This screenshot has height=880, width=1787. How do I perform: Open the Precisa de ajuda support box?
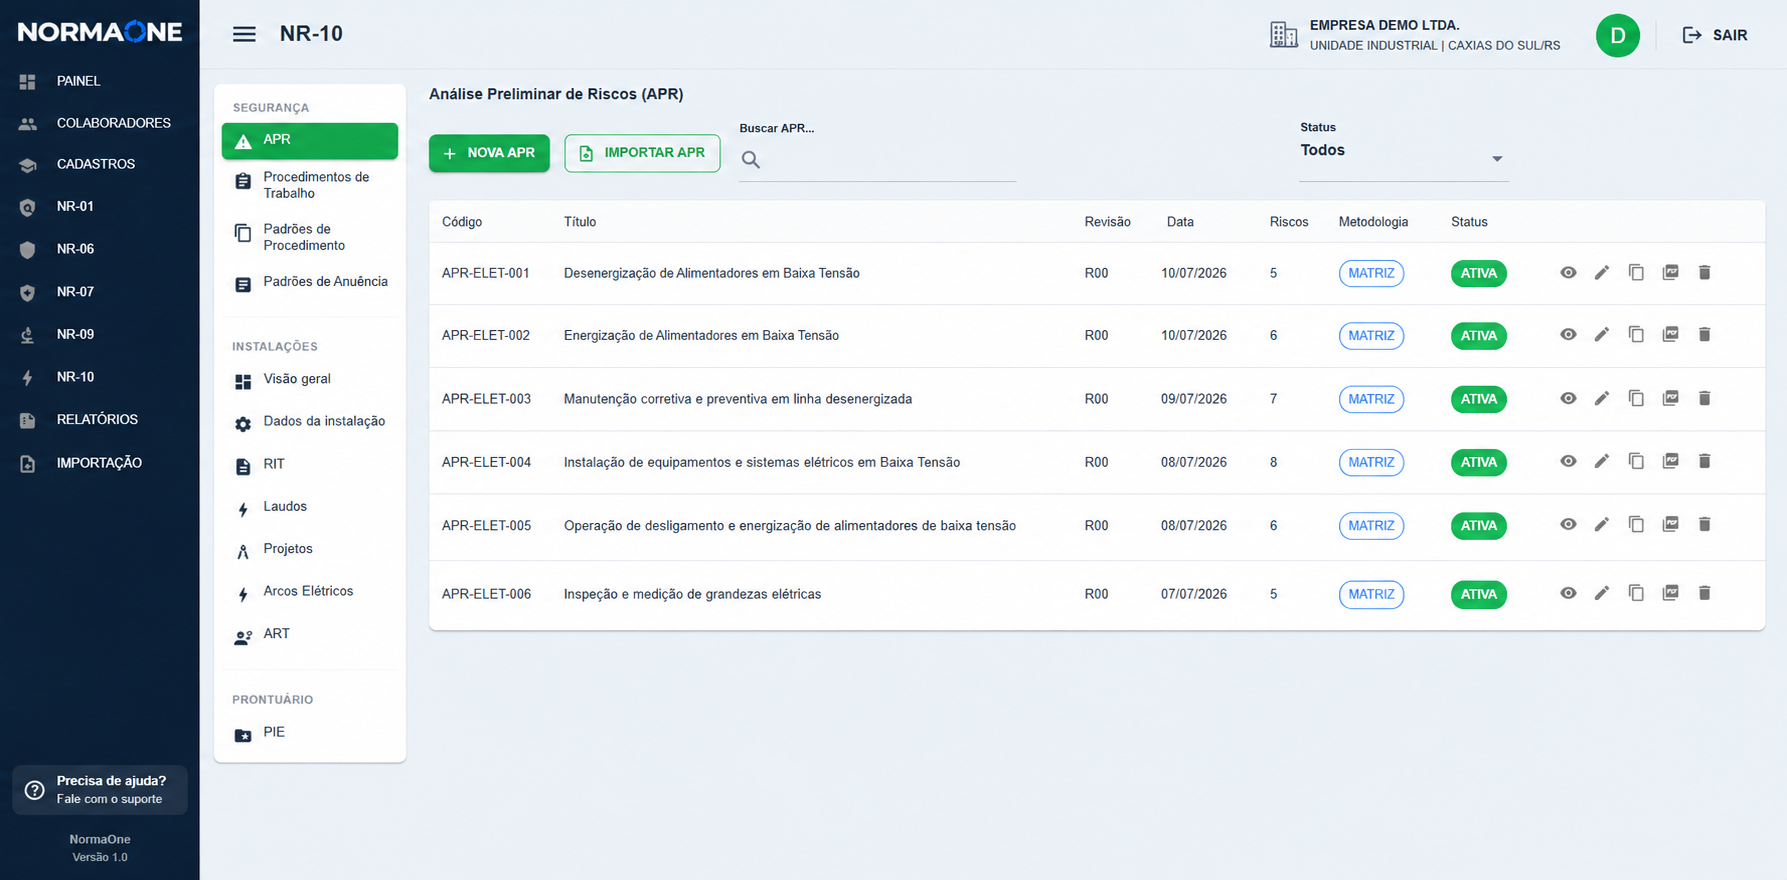tap(100, 790)
